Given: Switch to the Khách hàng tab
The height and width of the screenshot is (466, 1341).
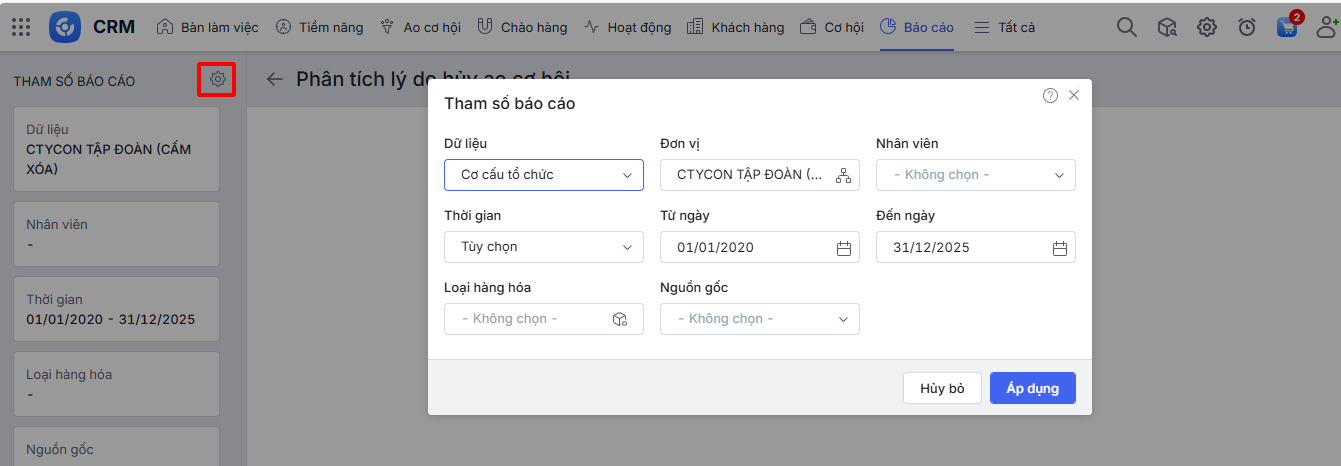Looking at the screenshot, I should 736,27.
